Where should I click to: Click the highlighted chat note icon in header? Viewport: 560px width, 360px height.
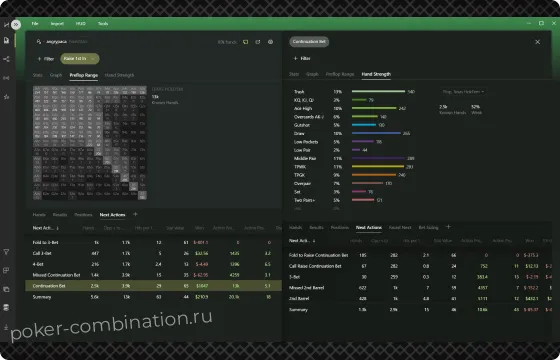245,42
